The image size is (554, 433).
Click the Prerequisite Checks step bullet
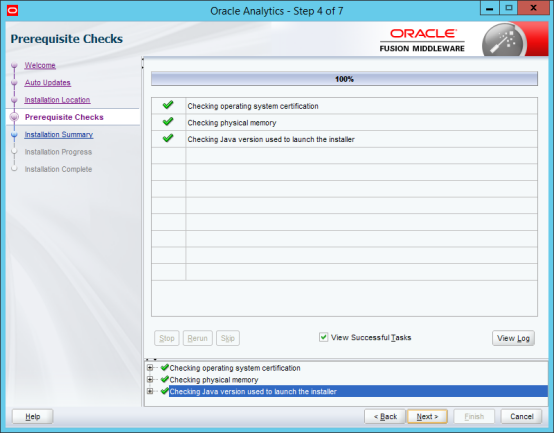14,117
